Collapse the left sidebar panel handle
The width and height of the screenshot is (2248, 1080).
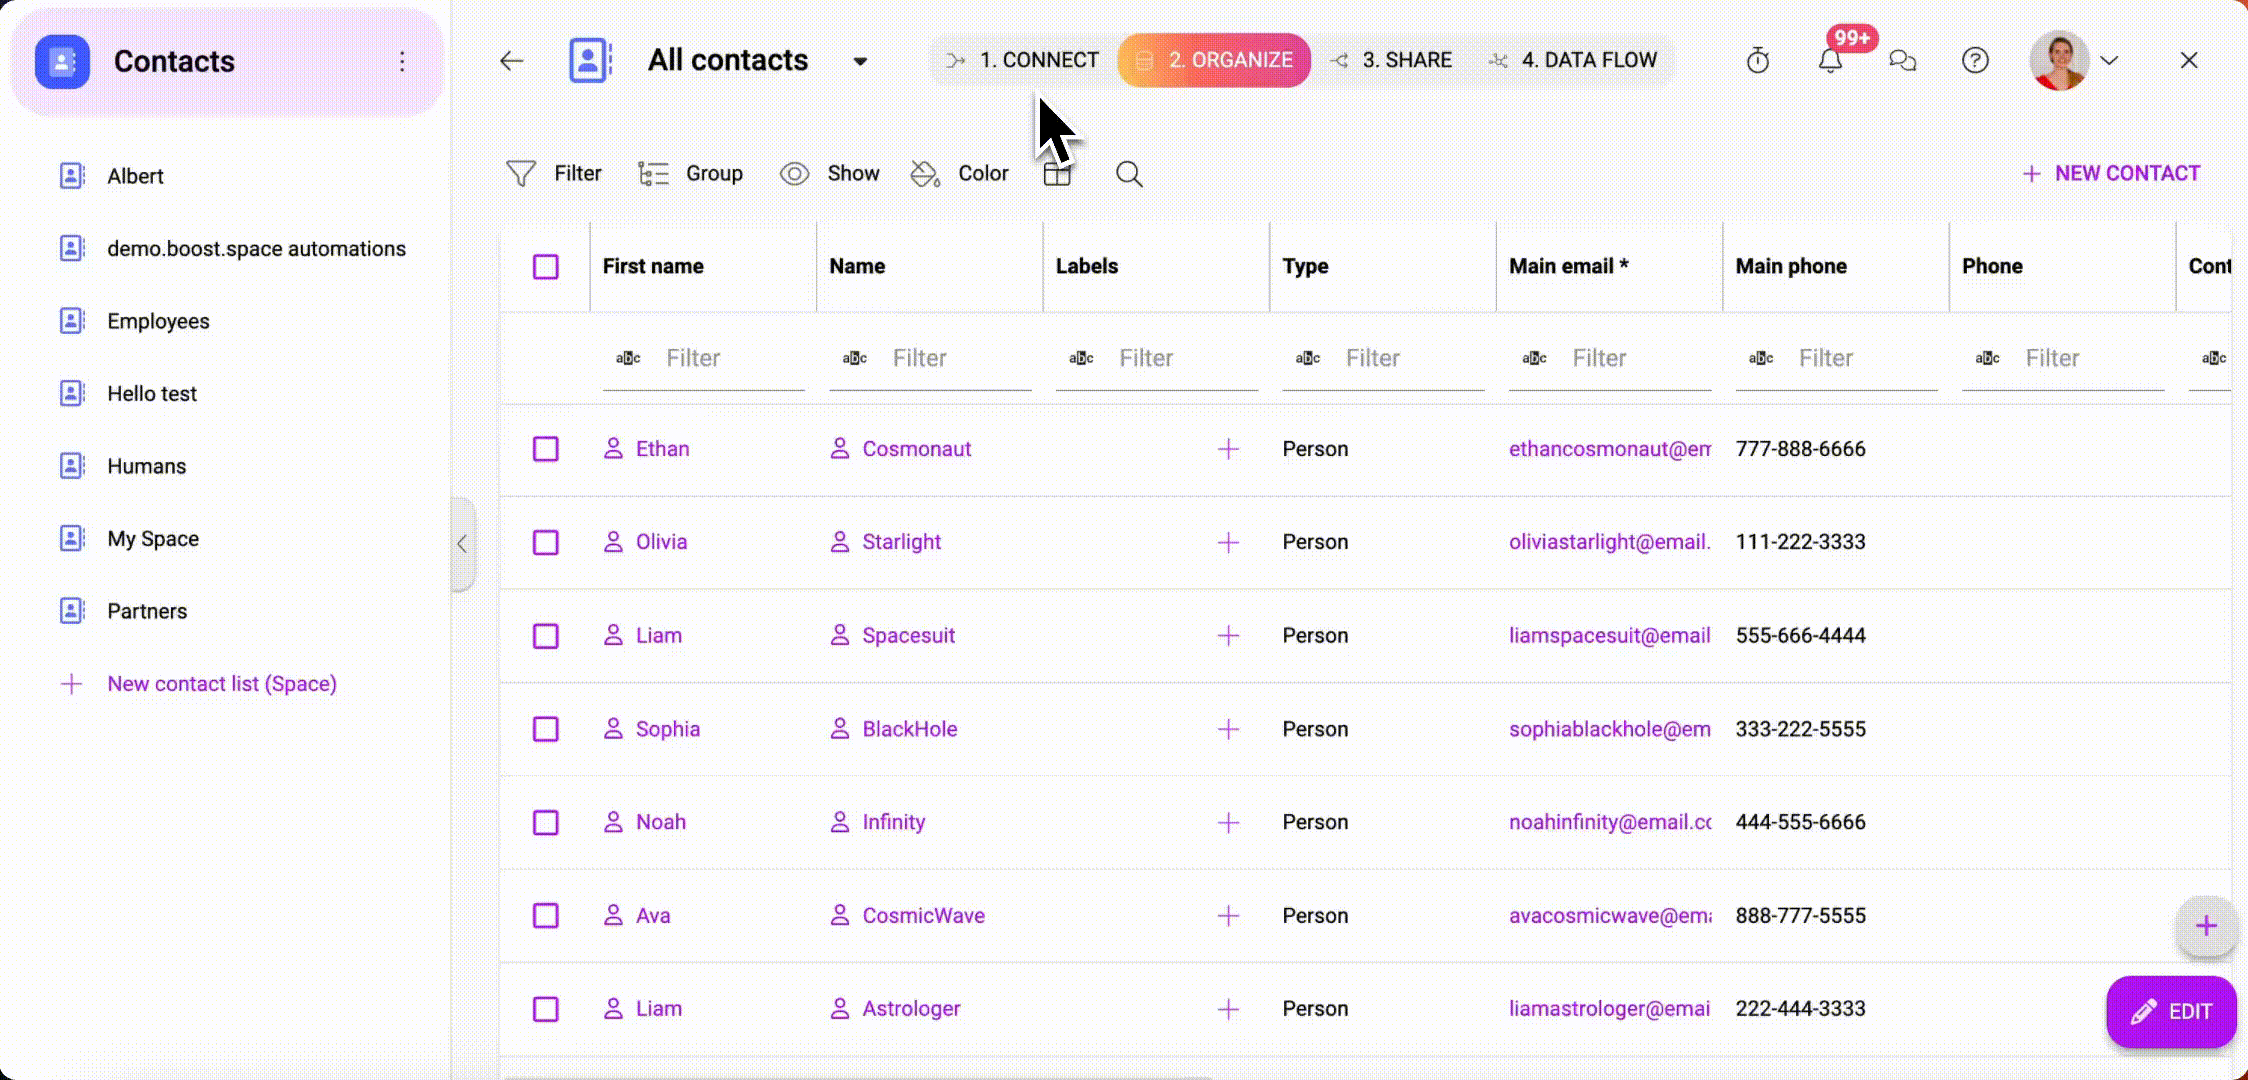462,544
